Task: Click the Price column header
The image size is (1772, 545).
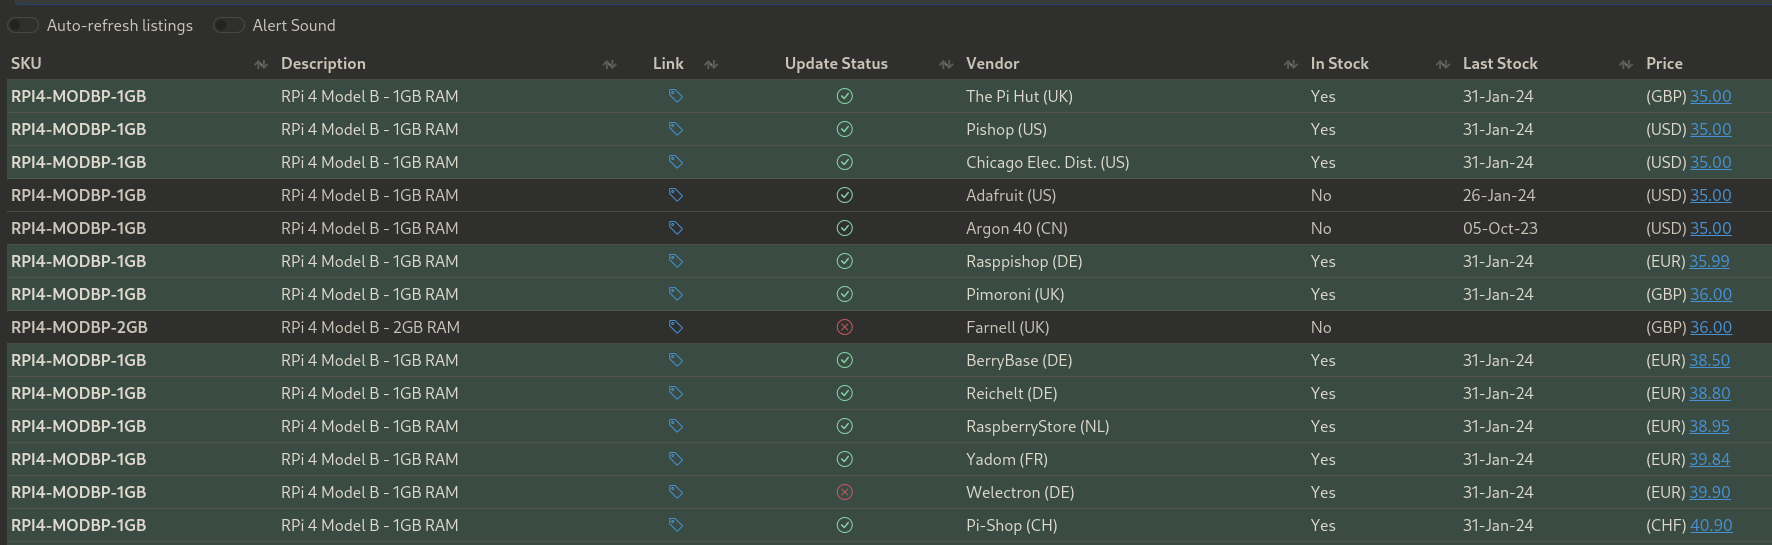Action: [1664, 63]
